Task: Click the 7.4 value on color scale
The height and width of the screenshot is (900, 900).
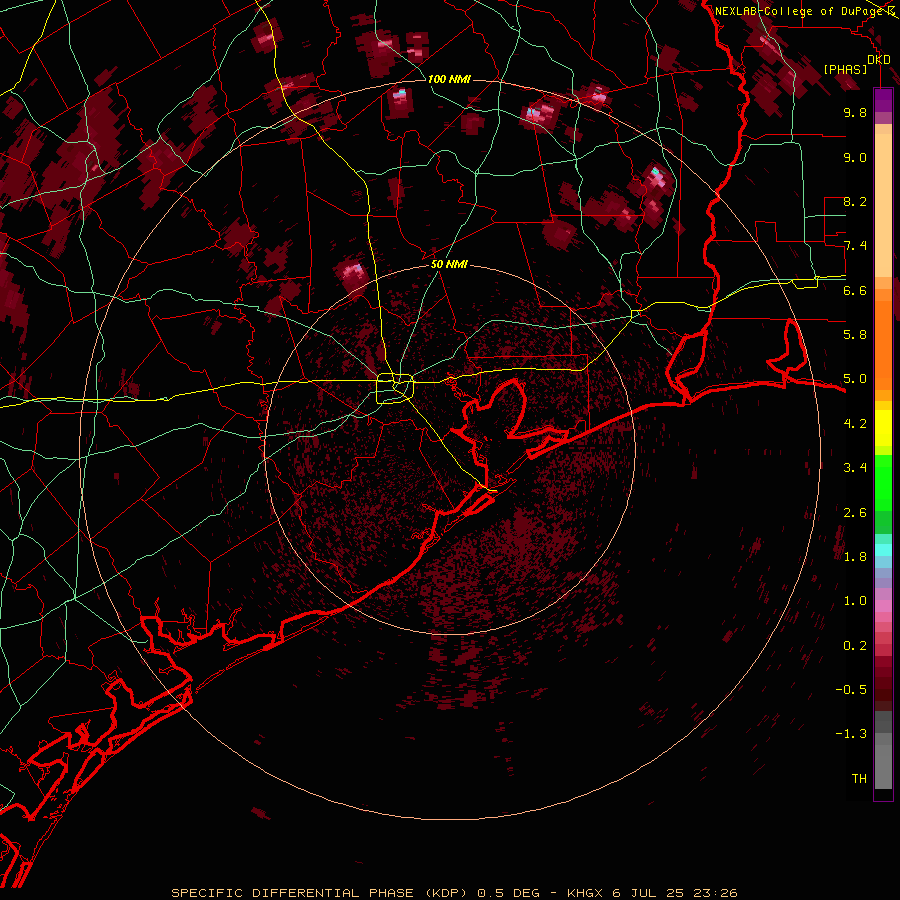Action: click(x=855, y=246)
